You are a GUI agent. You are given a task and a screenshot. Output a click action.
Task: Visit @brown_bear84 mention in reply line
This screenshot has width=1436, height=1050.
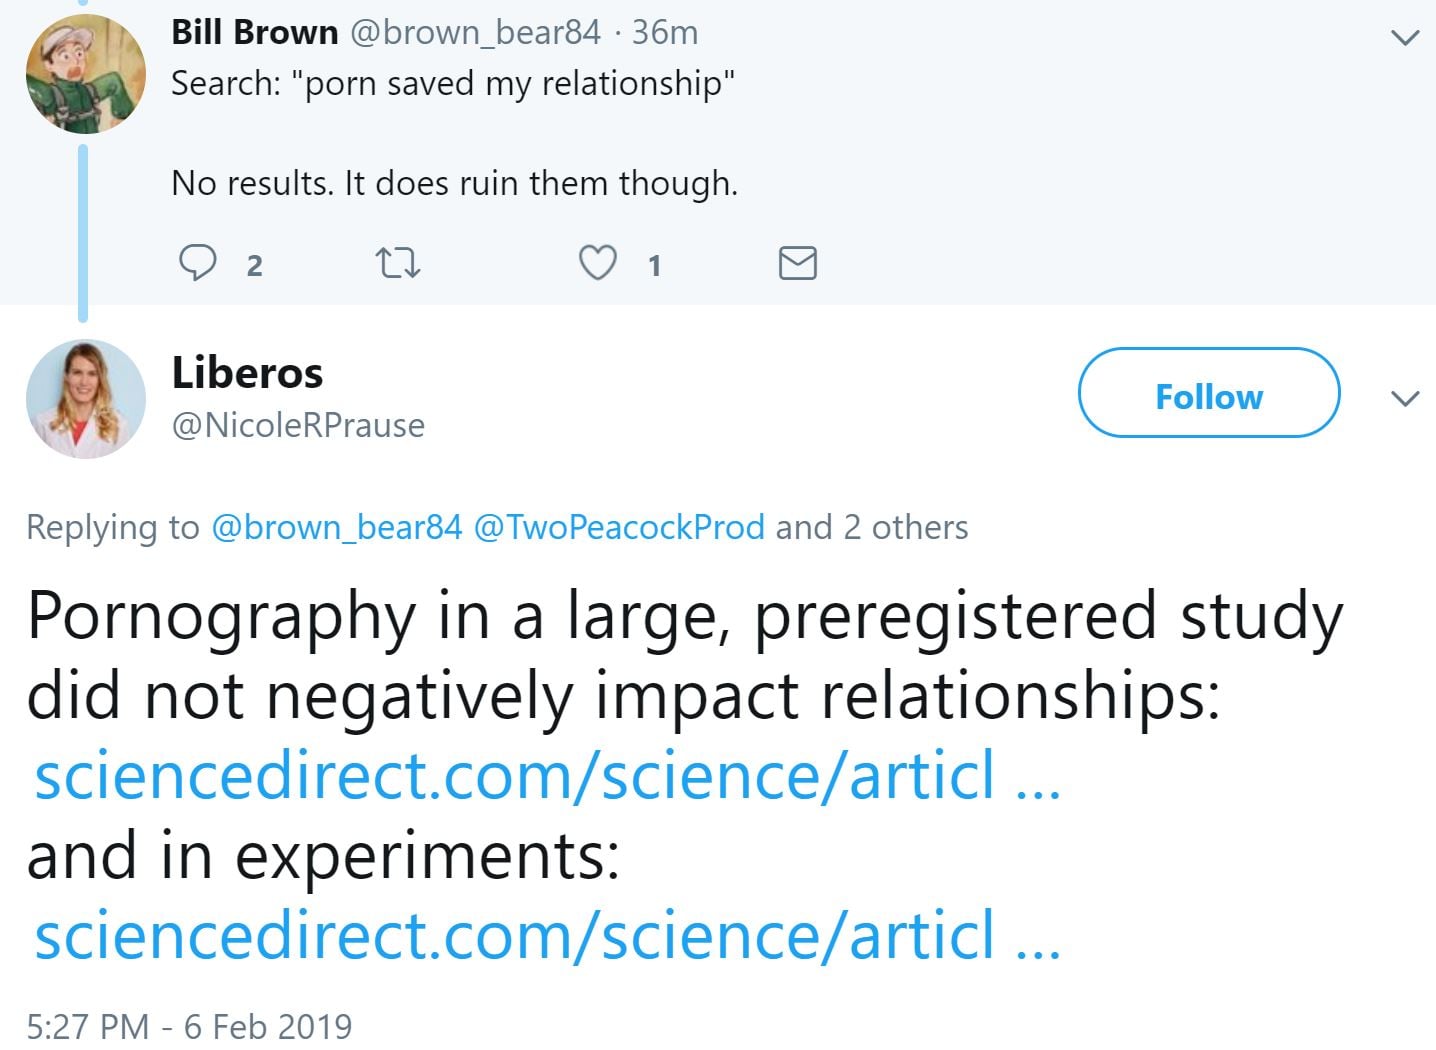337,527
